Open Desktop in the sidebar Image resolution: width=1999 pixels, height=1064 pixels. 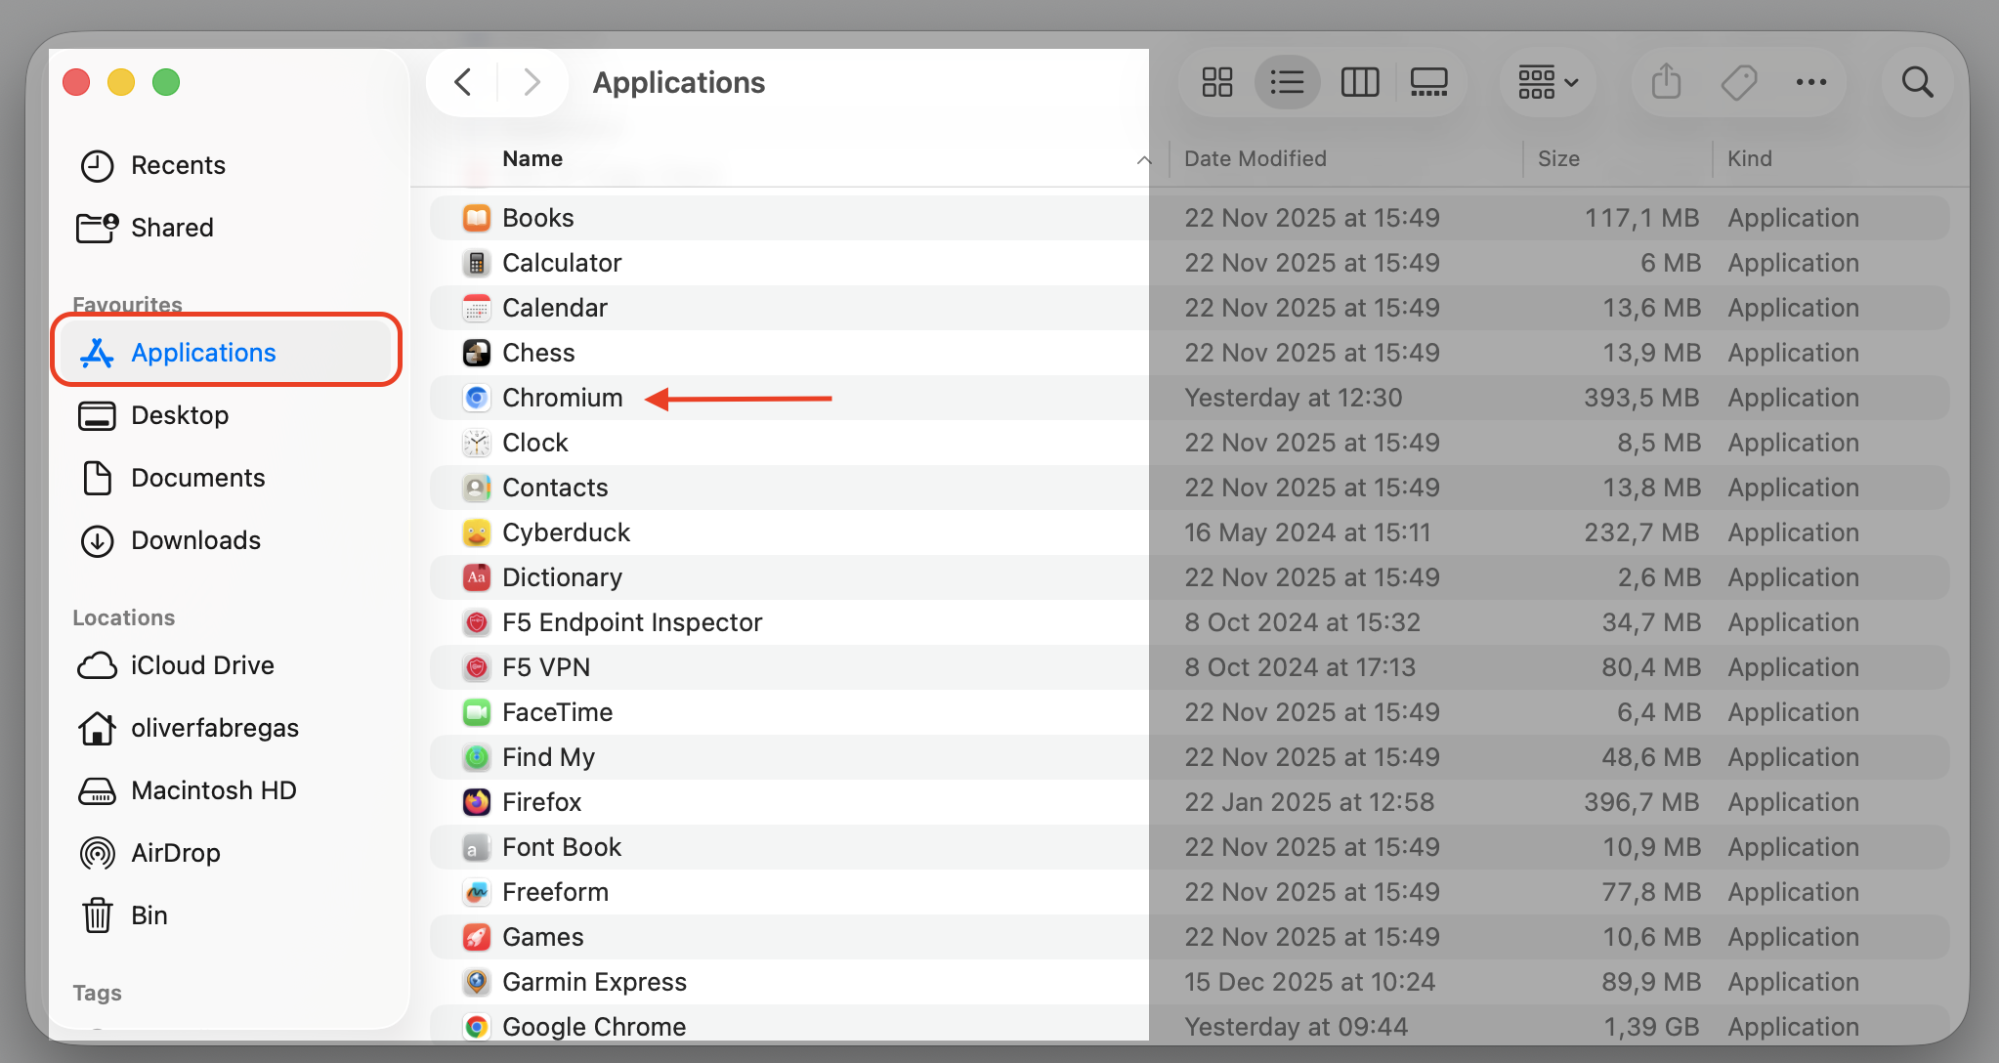click(x=226, y=415)
